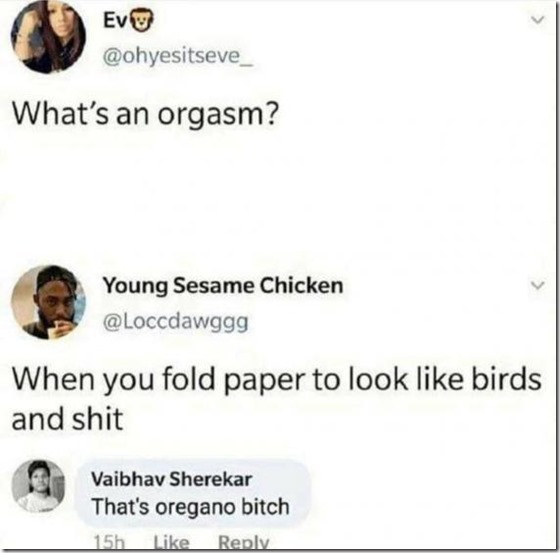
Task: Open the @ohyesitseve_ handle
Action: 178,56
